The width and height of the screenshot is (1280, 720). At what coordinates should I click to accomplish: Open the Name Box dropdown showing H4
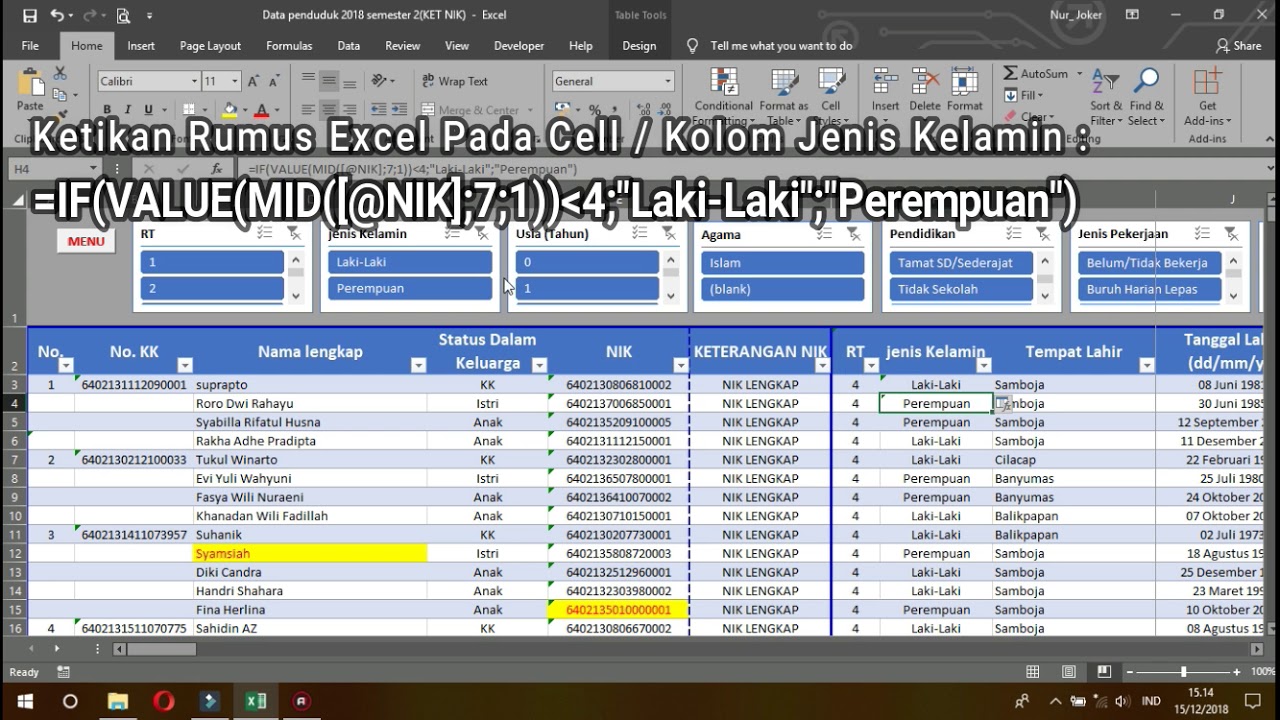coord(94,169)
